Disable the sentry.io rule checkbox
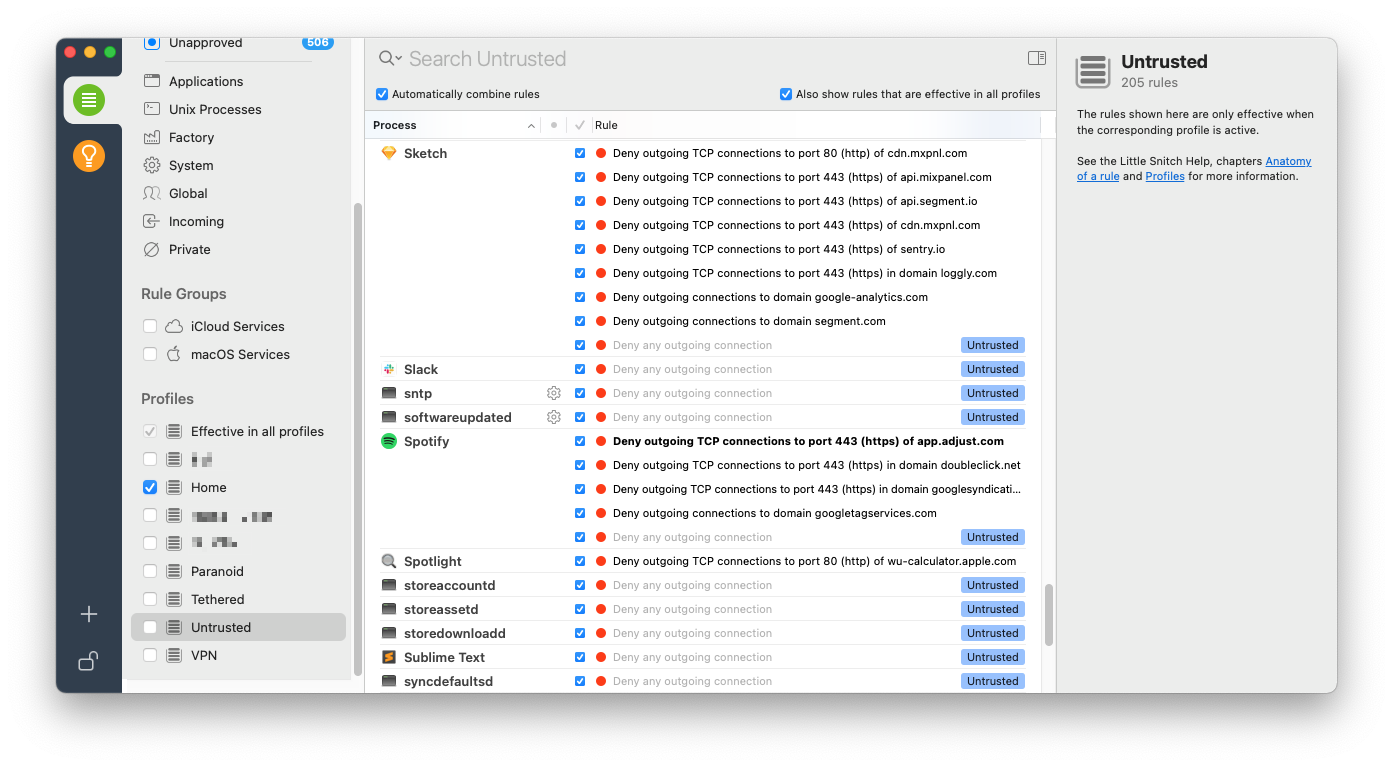Screen dimensions: 1393x767 [580, 249]
